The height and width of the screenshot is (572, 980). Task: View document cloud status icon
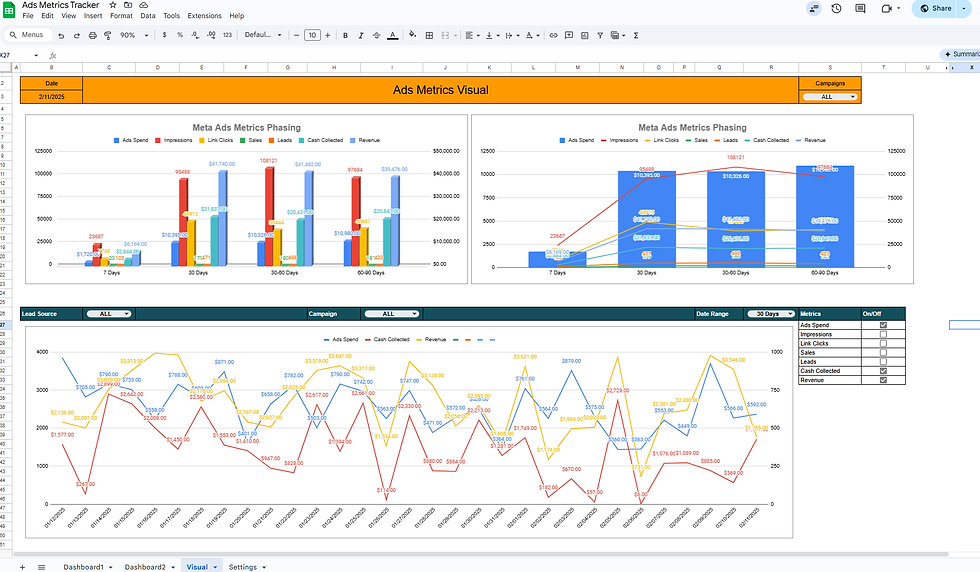coord(143,5)
